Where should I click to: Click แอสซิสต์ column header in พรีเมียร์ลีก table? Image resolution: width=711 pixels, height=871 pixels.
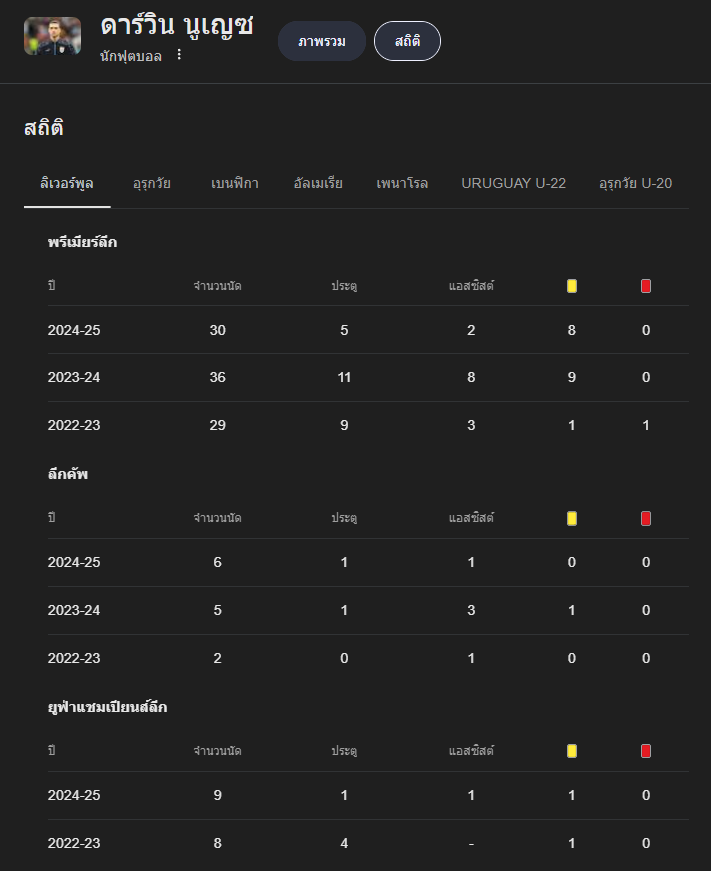tap(471, 286)
